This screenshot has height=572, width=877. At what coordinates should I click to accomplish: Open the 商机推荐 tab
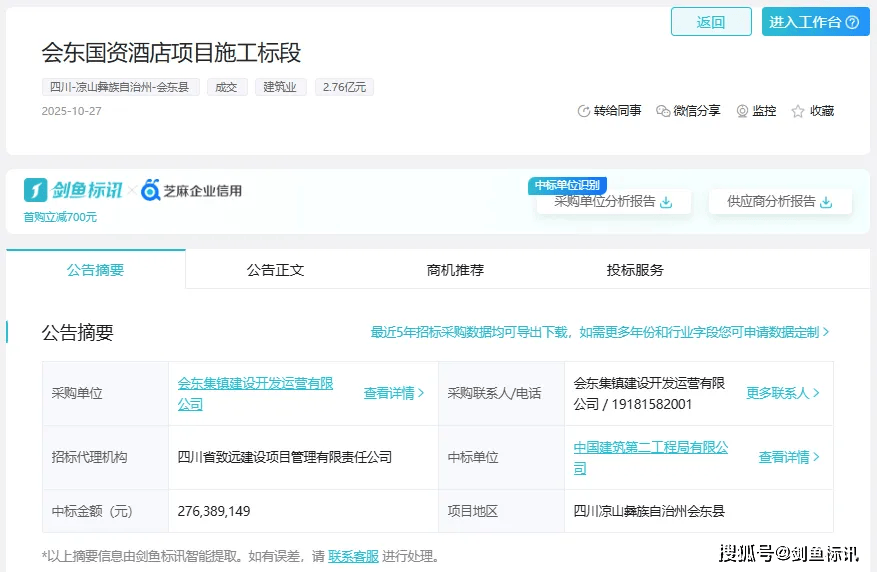[x=455, y=270]
